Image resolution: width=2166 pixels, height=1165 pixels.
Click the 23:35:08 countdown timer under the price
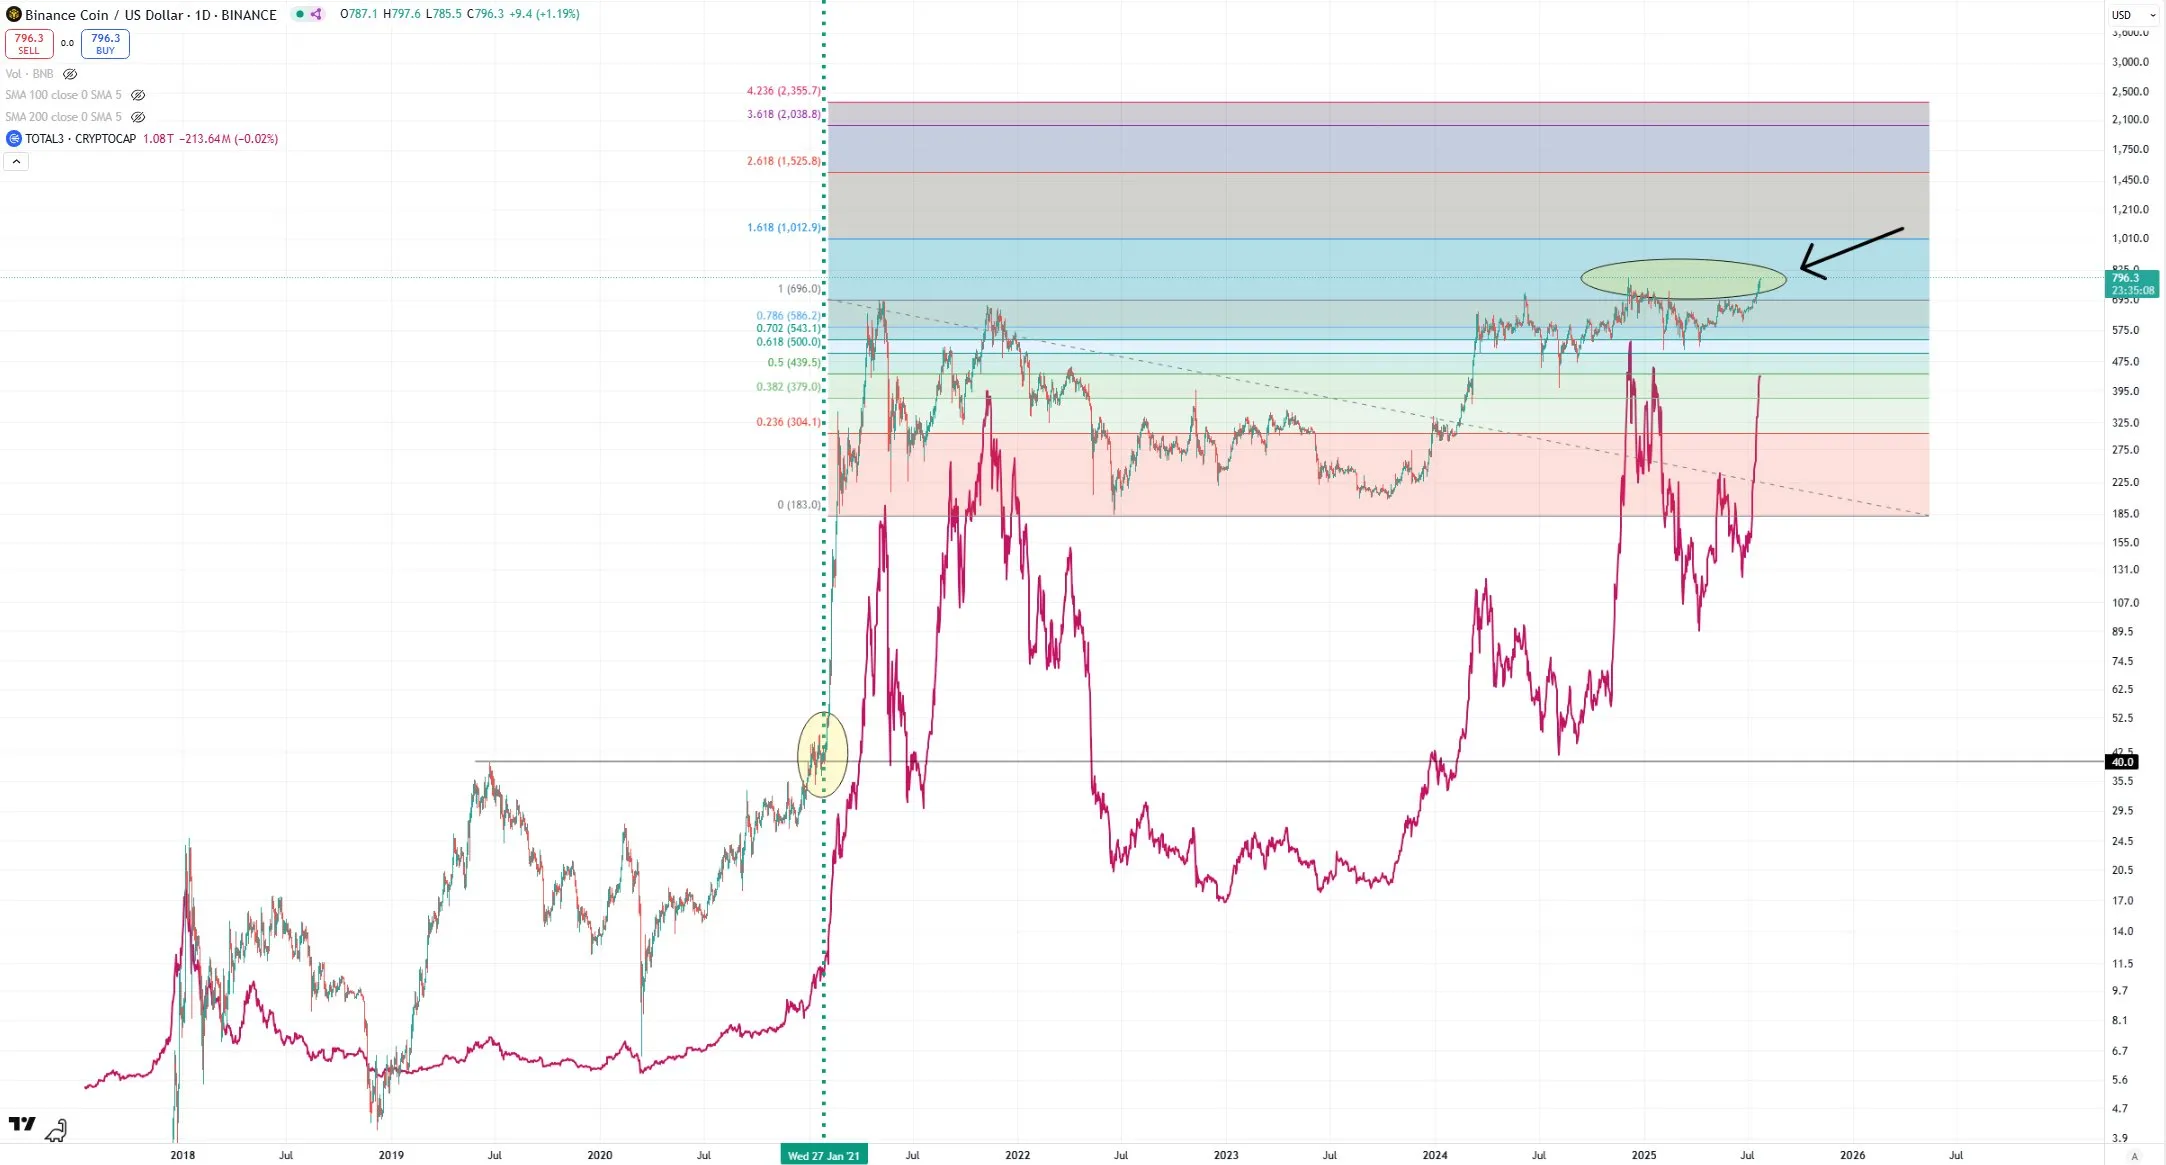[x=2134, y=290]
